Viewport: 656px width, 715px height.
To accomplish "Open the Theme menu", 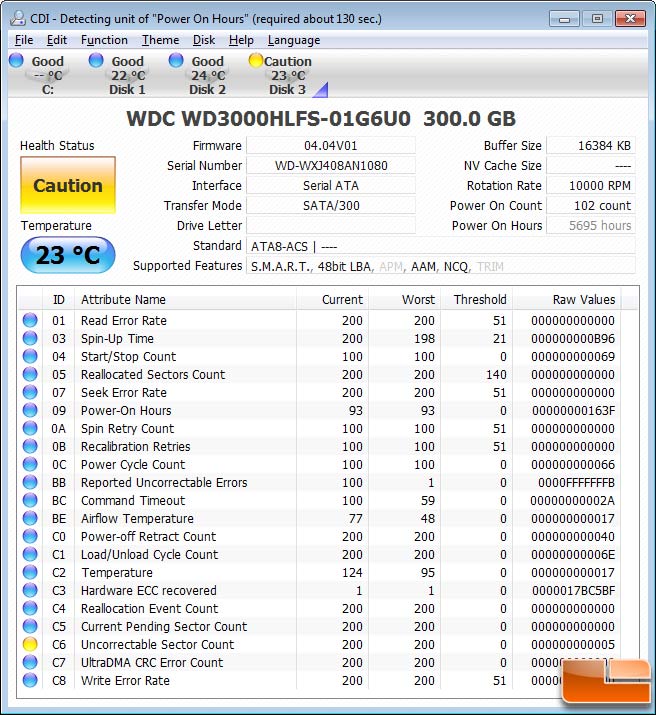I will [x=160, y=40].
